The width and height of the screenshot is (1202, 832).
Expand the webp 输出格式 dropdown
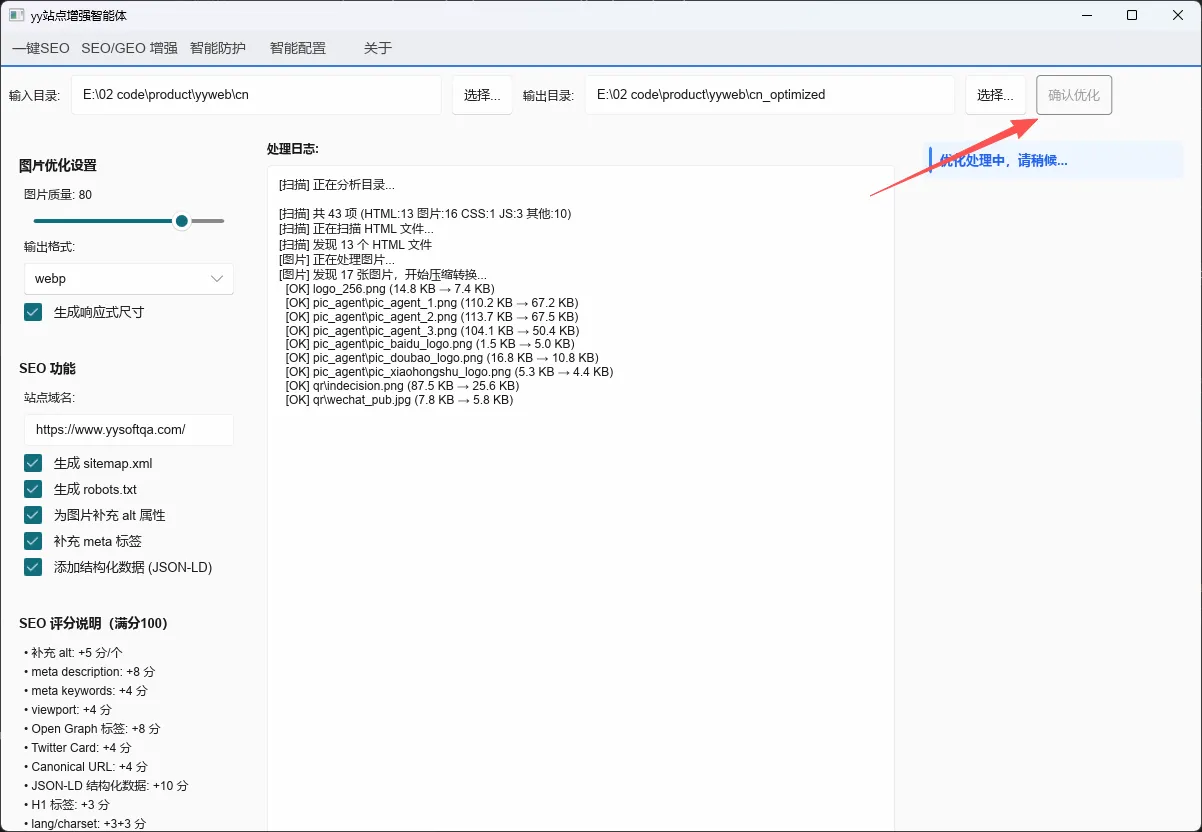(129, 279)
